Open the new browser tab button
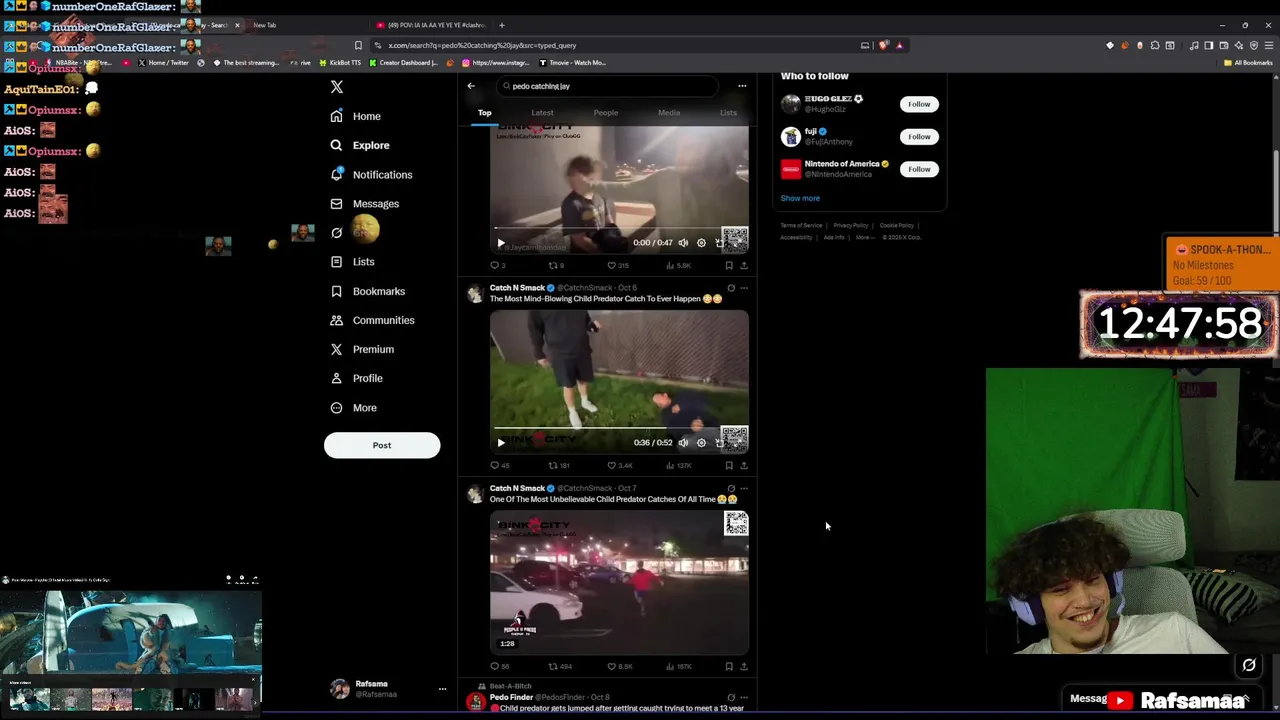 [x=502, y=25]
